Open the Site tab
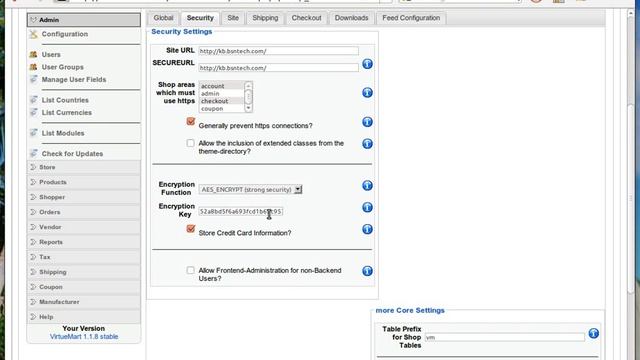 pyautogui.click(x=233, y=18)
